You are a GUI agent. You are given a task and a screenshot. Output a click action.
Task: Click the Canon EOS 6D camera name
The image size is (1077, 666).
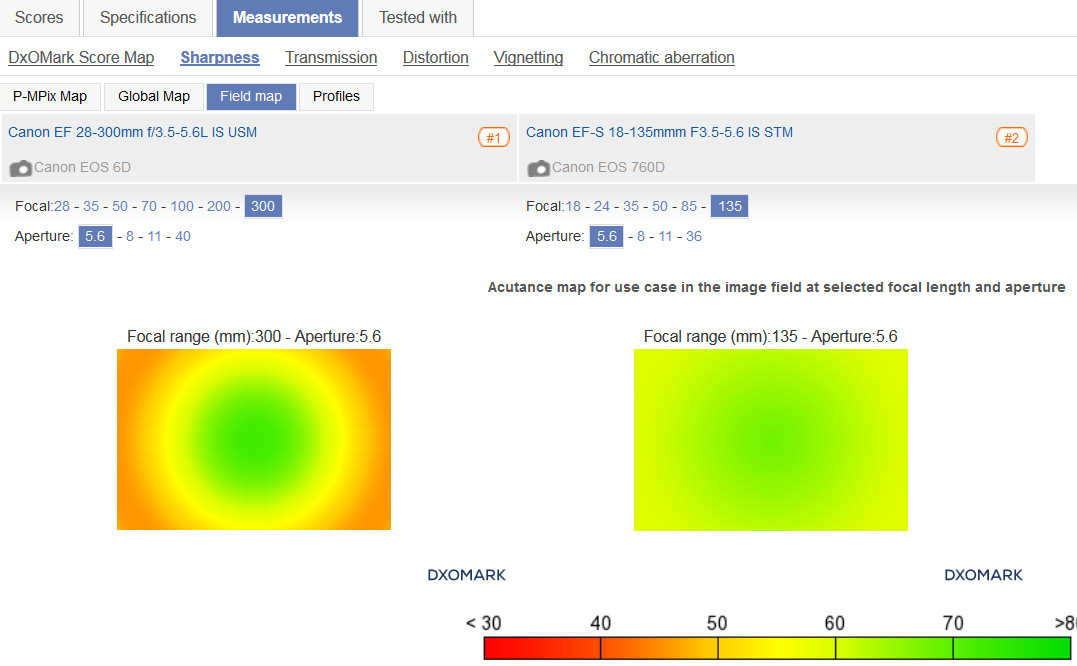(82, 168)
